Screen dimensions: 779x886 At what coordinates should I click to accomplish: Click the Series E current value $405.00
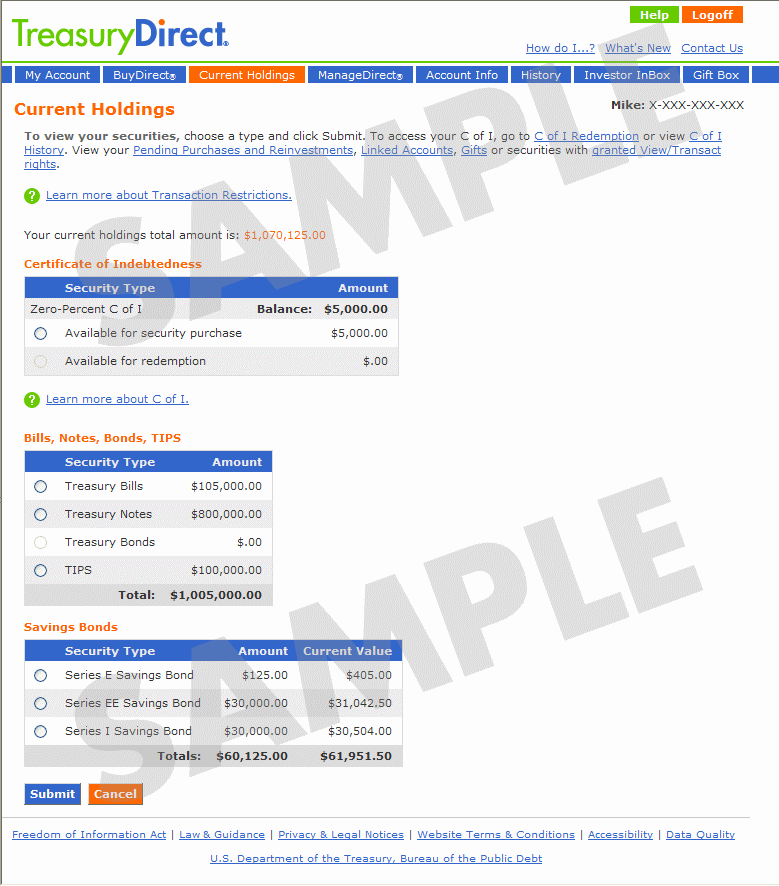click(x=369, y=675)
